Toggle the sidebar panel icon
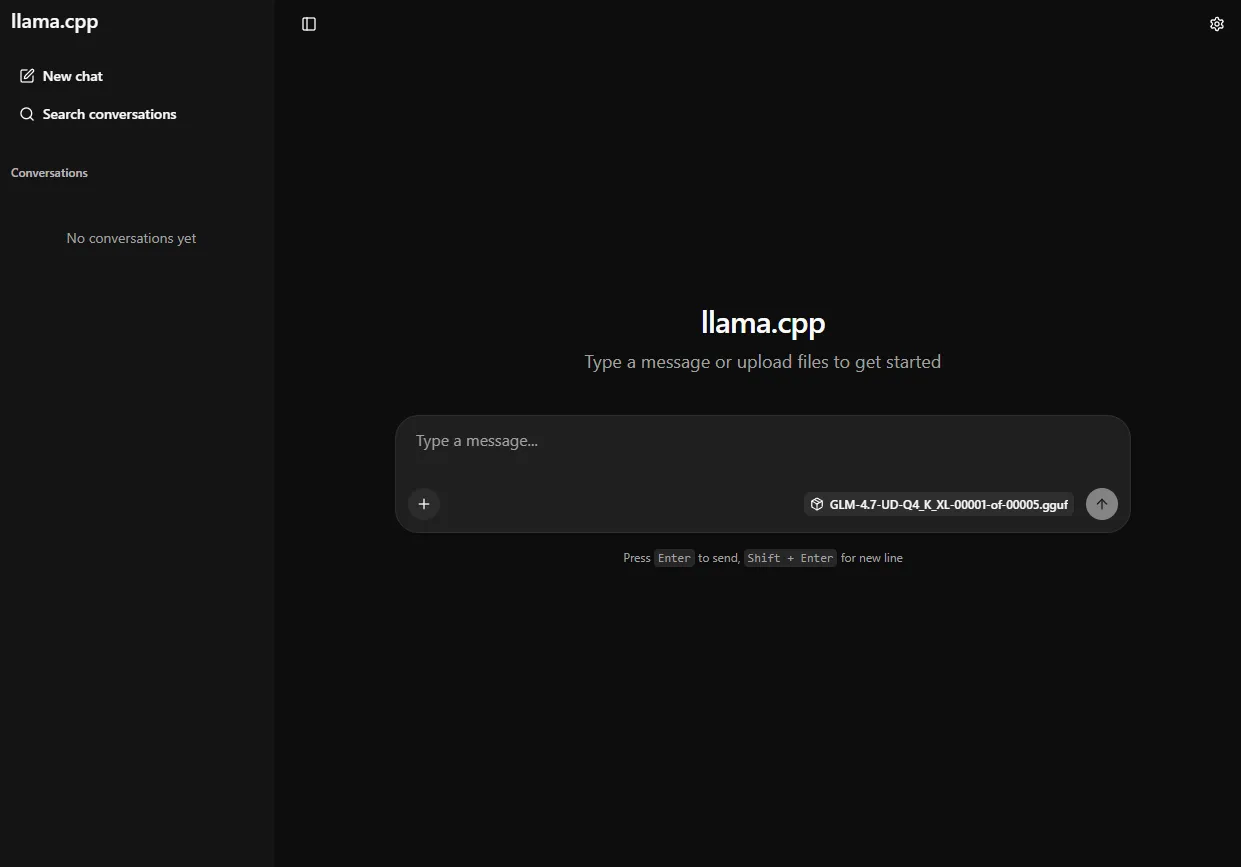 click(309, 24)
